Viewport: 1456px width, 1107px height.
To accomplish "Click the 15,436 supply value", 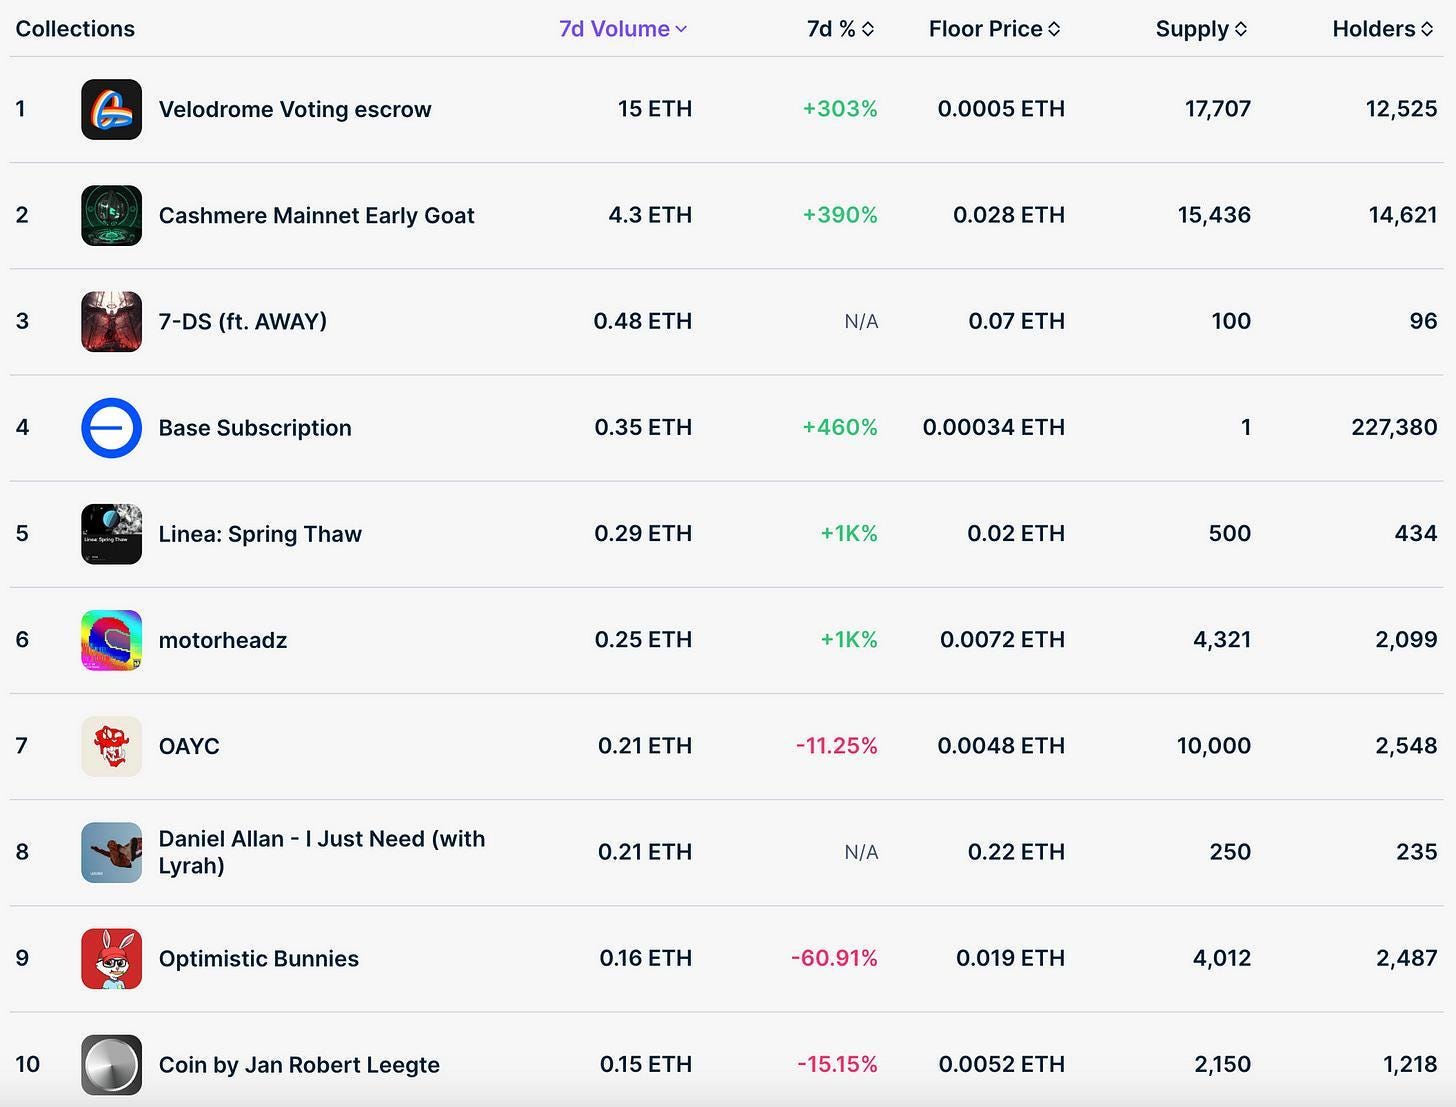I will [1214, 215].
